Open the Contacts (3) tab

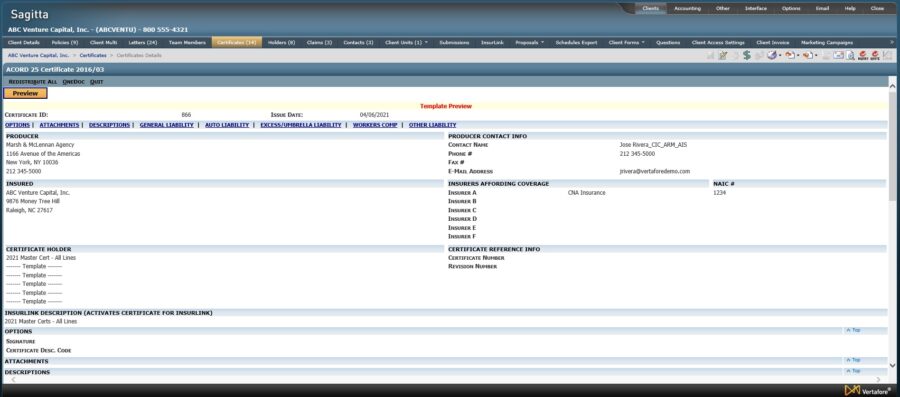coord(358,42)
